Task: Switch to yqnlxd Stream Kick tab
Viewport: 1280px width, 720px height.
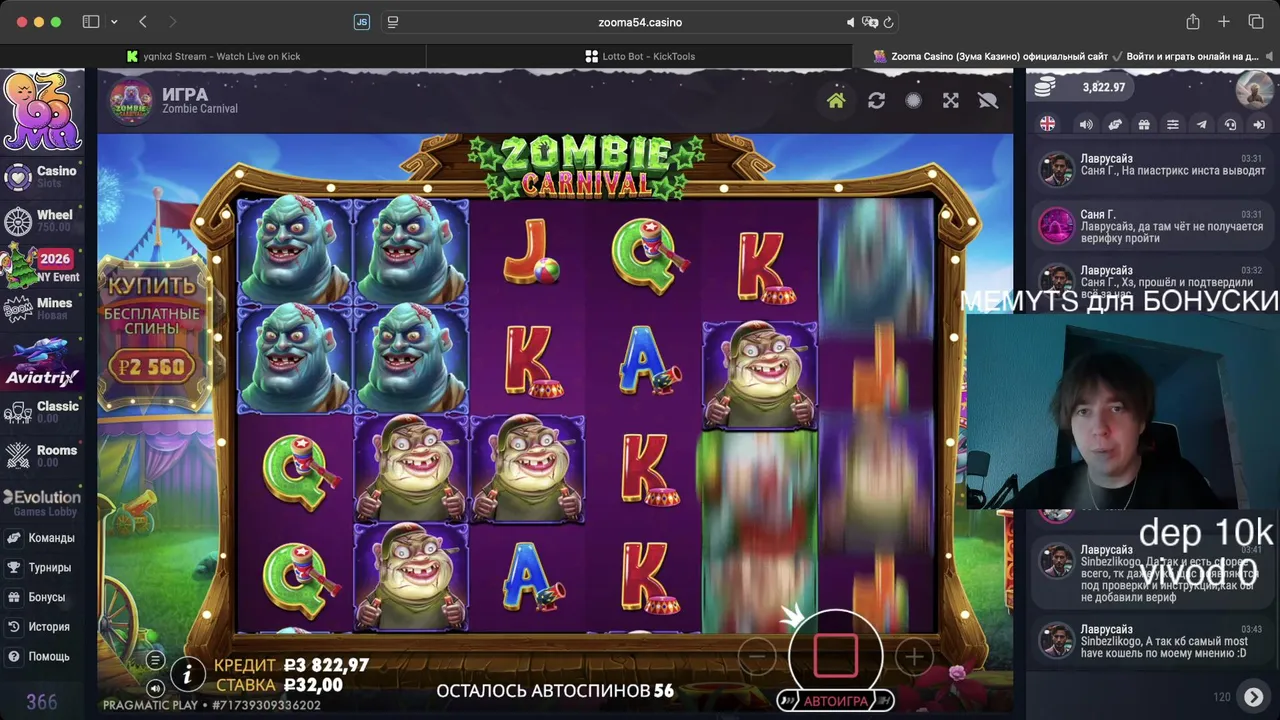Action: [x=213, y=56]
